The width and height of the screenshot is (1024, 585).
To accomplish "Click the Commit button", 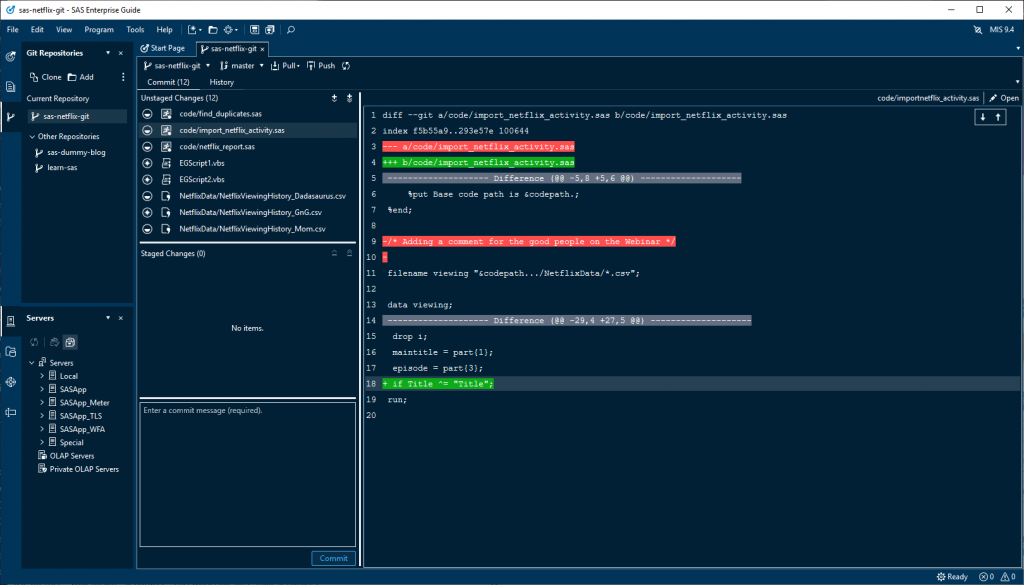I will [334, 558].
